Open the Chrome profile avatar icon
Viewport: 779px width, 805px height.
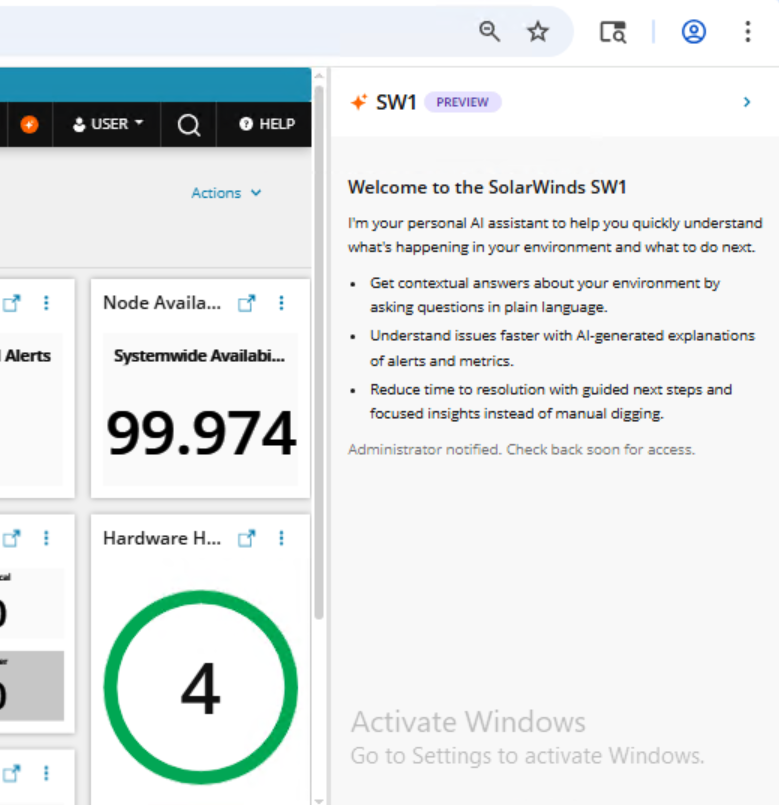693,32
